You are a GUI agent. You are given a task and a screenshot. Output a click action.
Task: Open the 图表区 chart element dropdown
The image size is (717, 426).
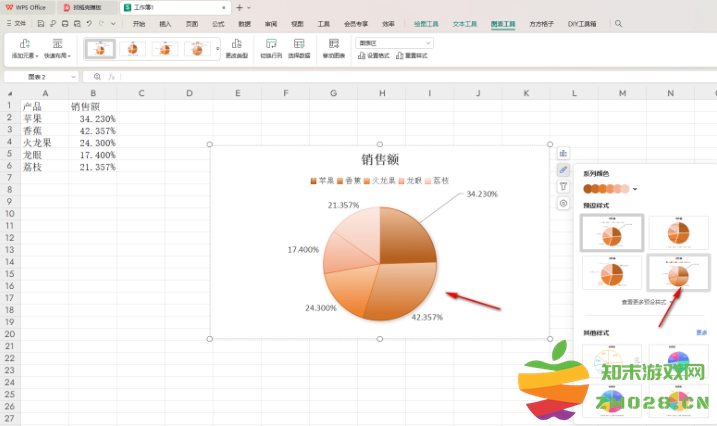(x=394, y=43)
